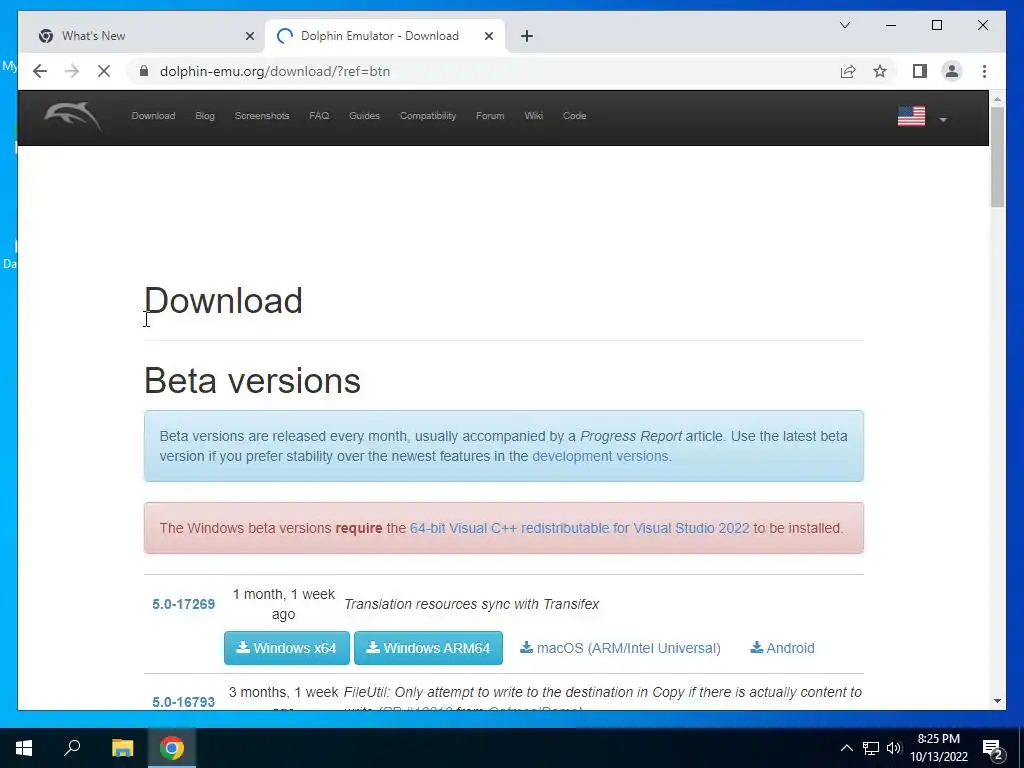
Task: Open the Windows Start menu
Action: click(x=24, y=748)
